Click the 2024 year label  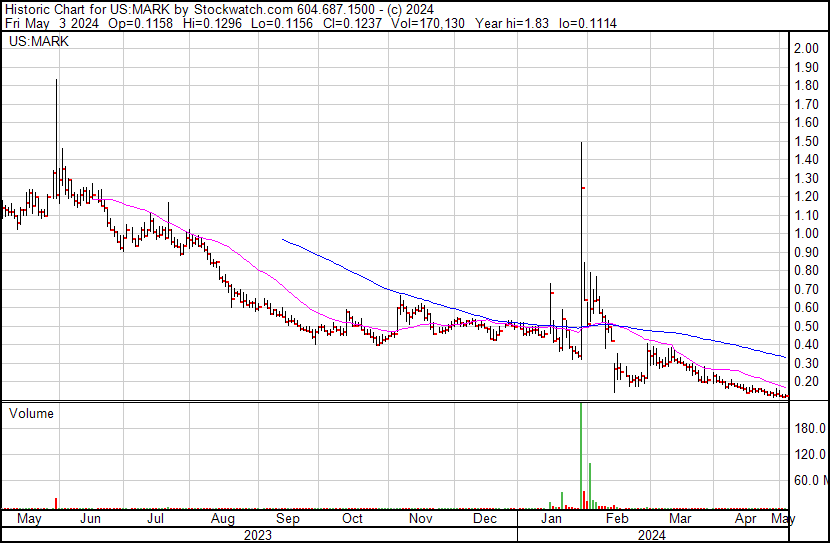click(x=652, y=535)
